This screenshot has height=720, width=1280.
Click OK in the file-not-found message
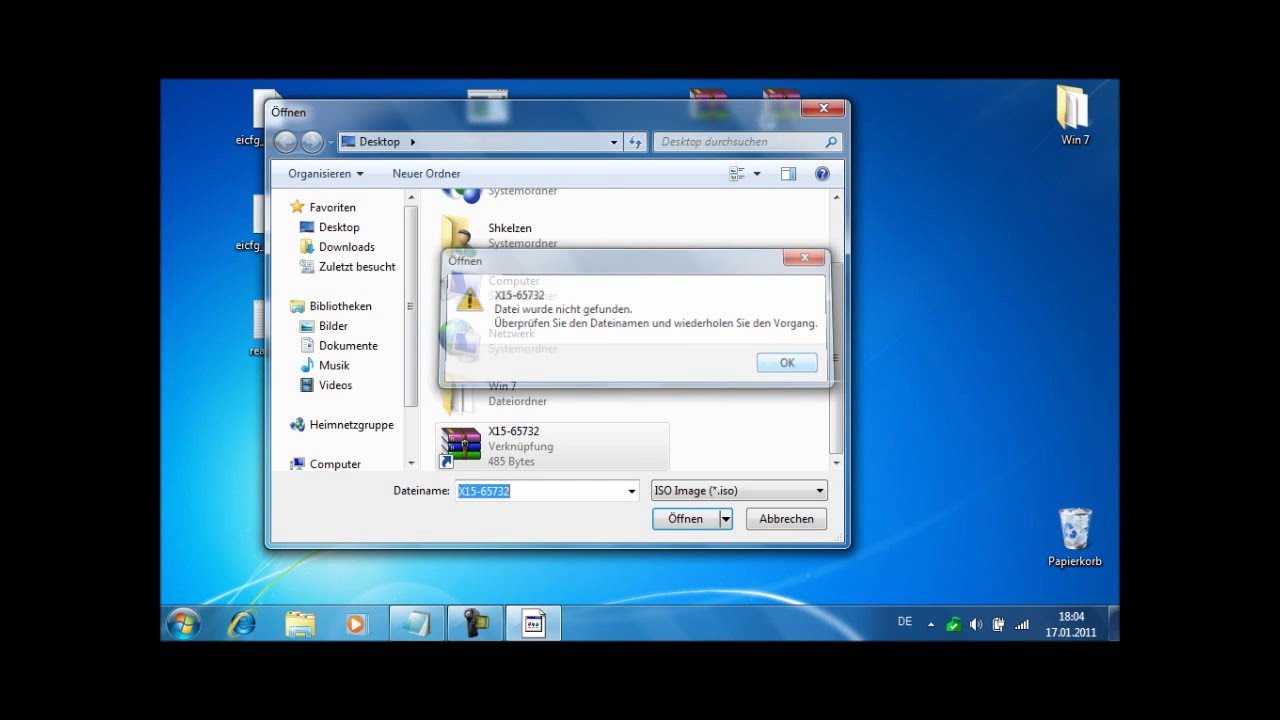point(787,363)
